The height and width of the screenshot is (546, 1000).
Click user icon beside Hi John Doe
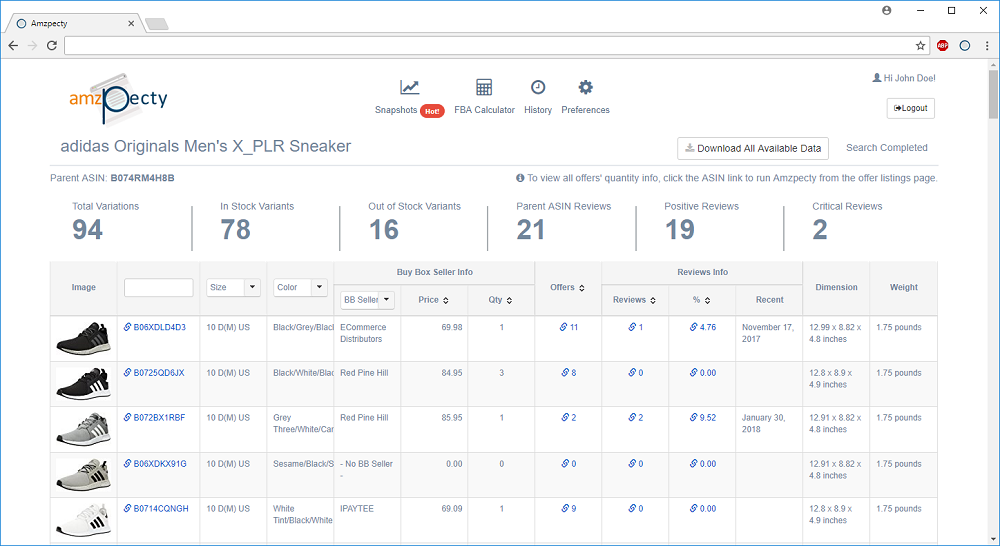(x=877, y=78)
